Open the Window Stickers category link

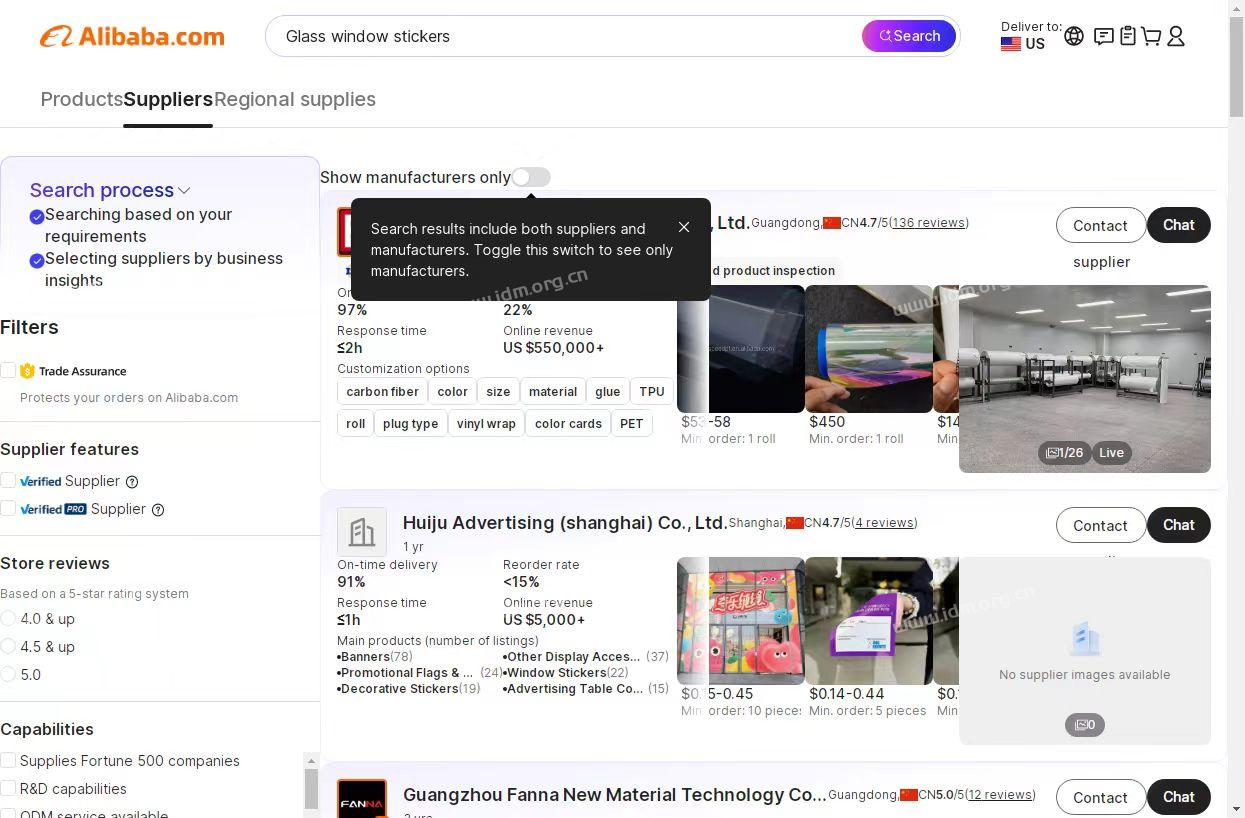coord(556,673)
